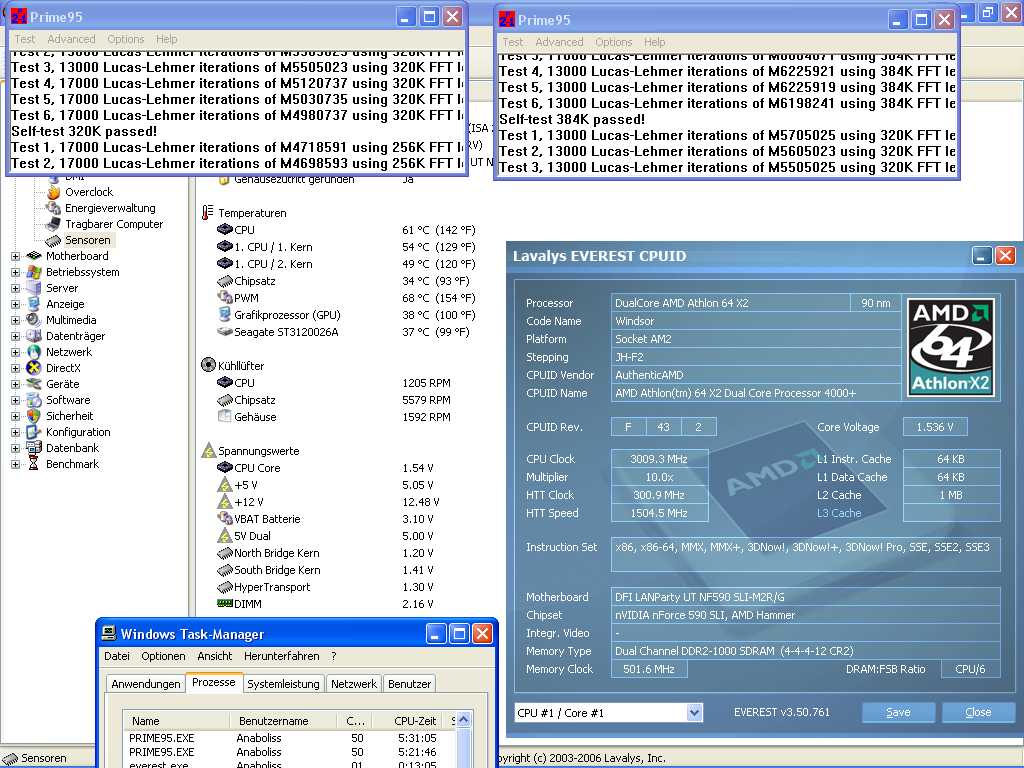1024x768 pixels.
Task: Click the CPU Clock value 3009.3 MHz
Action: tap(659, 458)
